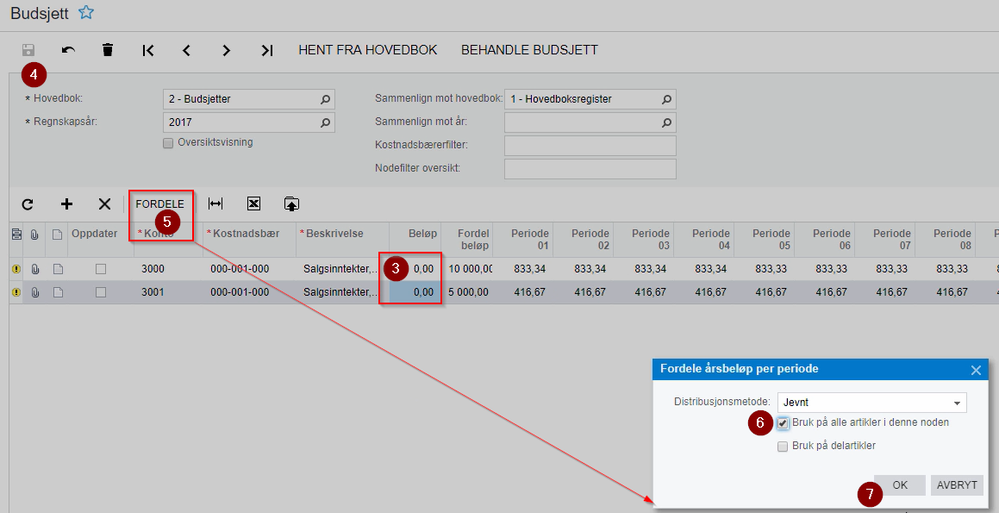Click Fordel beløp cell 5 000,00

click(x=466, y=293)
